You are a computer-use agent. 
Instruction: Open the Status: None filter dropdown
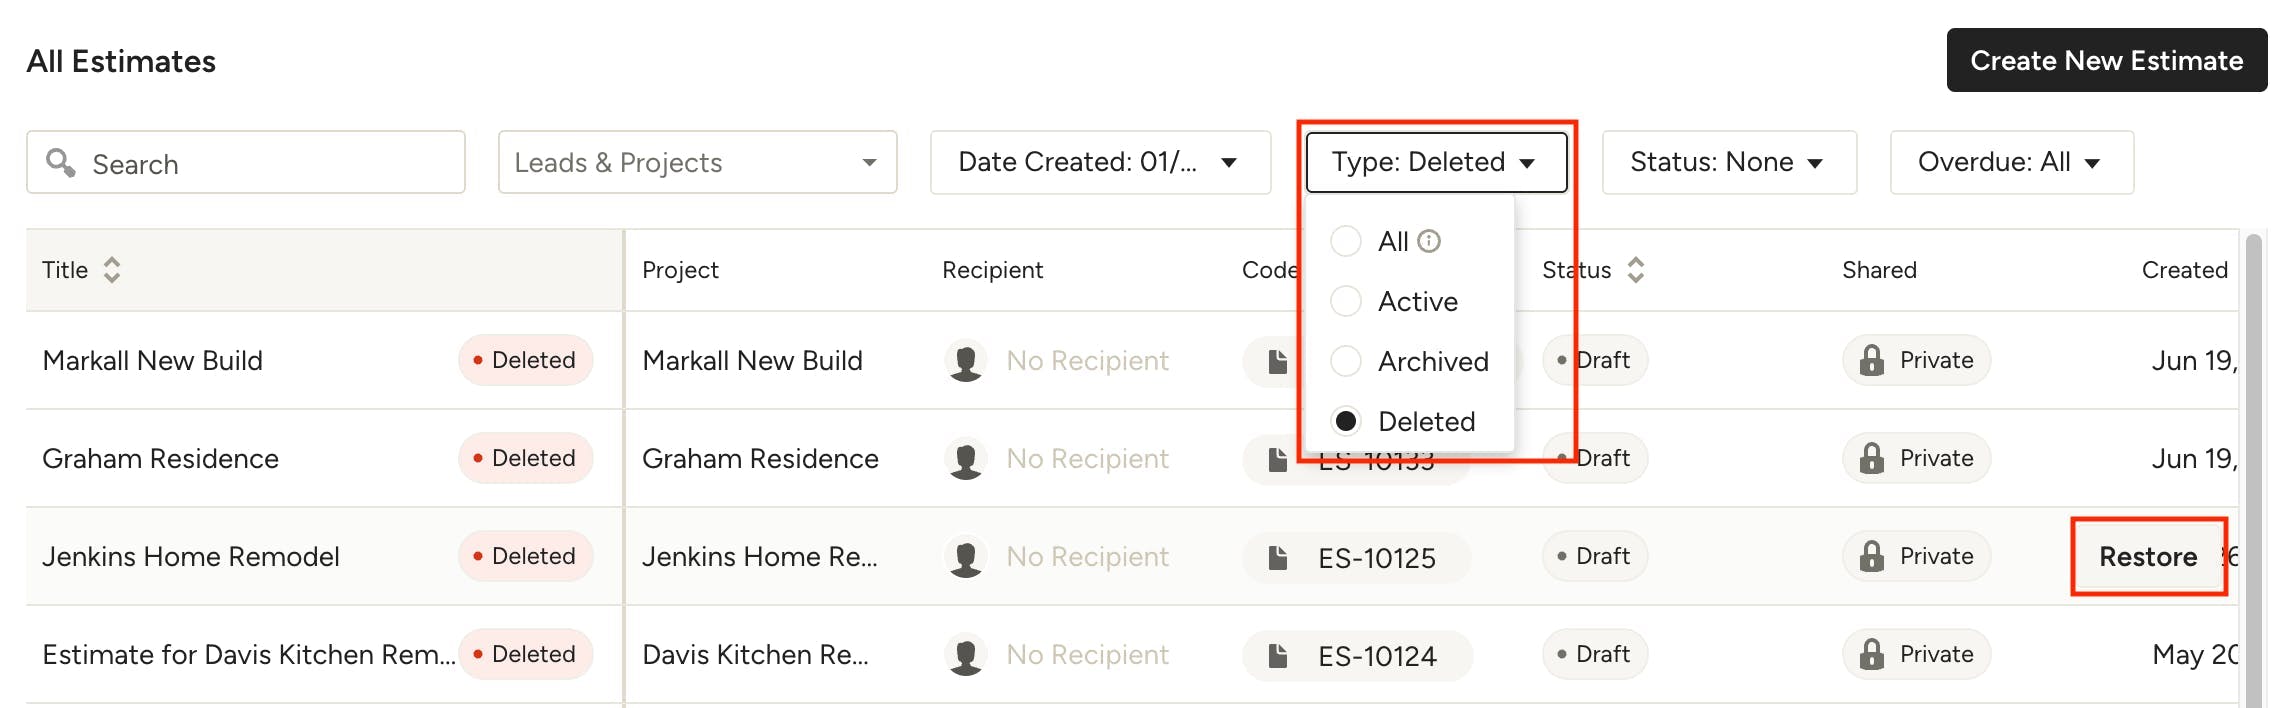1729,162
